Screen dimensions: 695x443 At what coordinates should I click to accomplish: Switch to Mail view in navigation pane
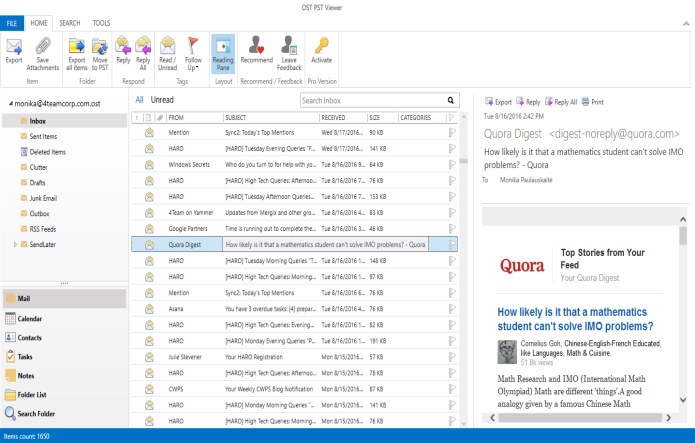(x=64, y=298)
